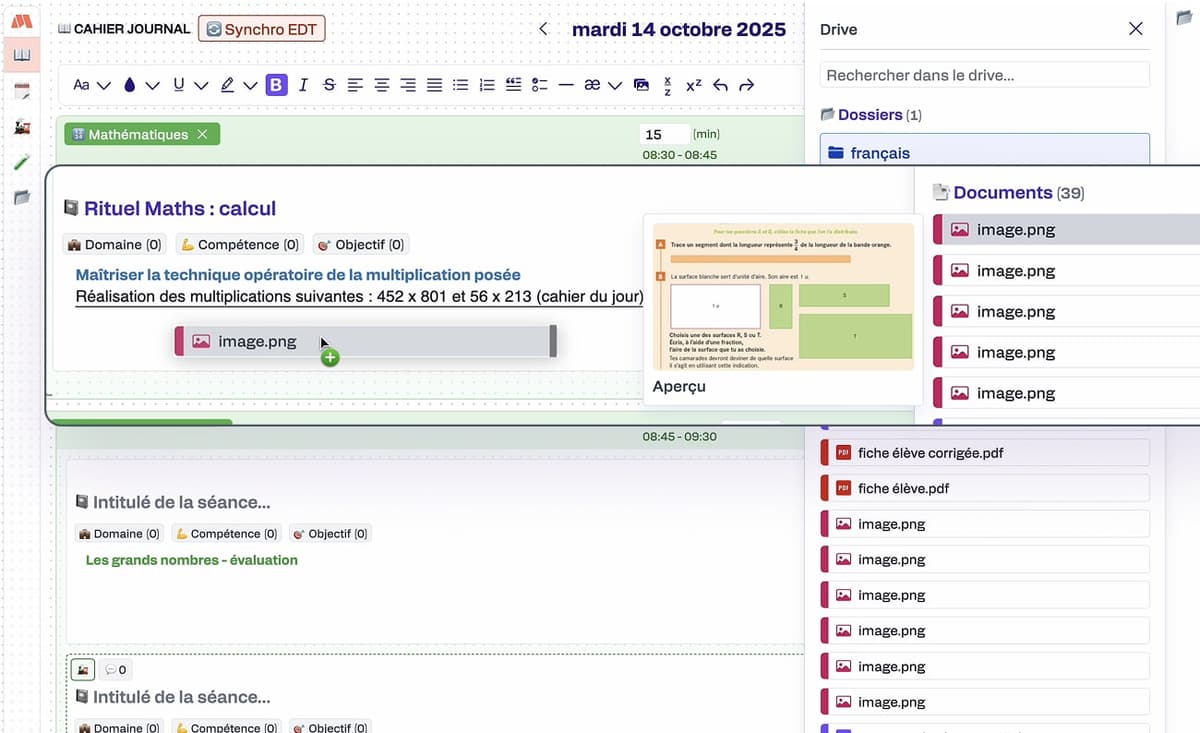Insert a bulleted list

click(x=460, y=85)
